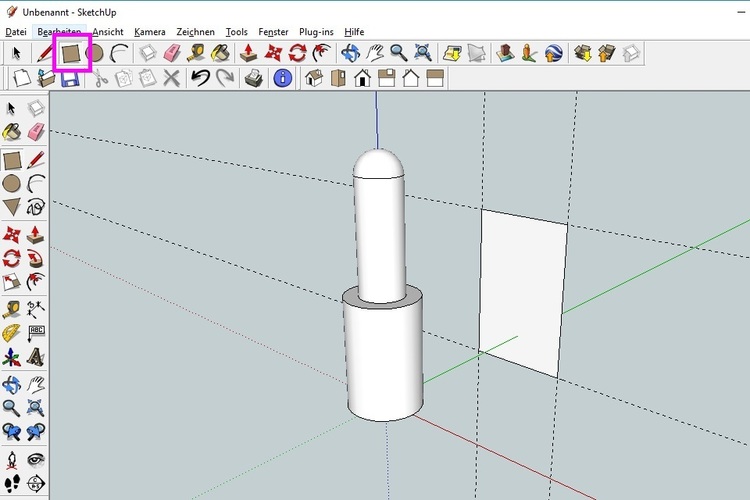Select the Protractor tool
This screenshot has width=750, height=500.
11,333
